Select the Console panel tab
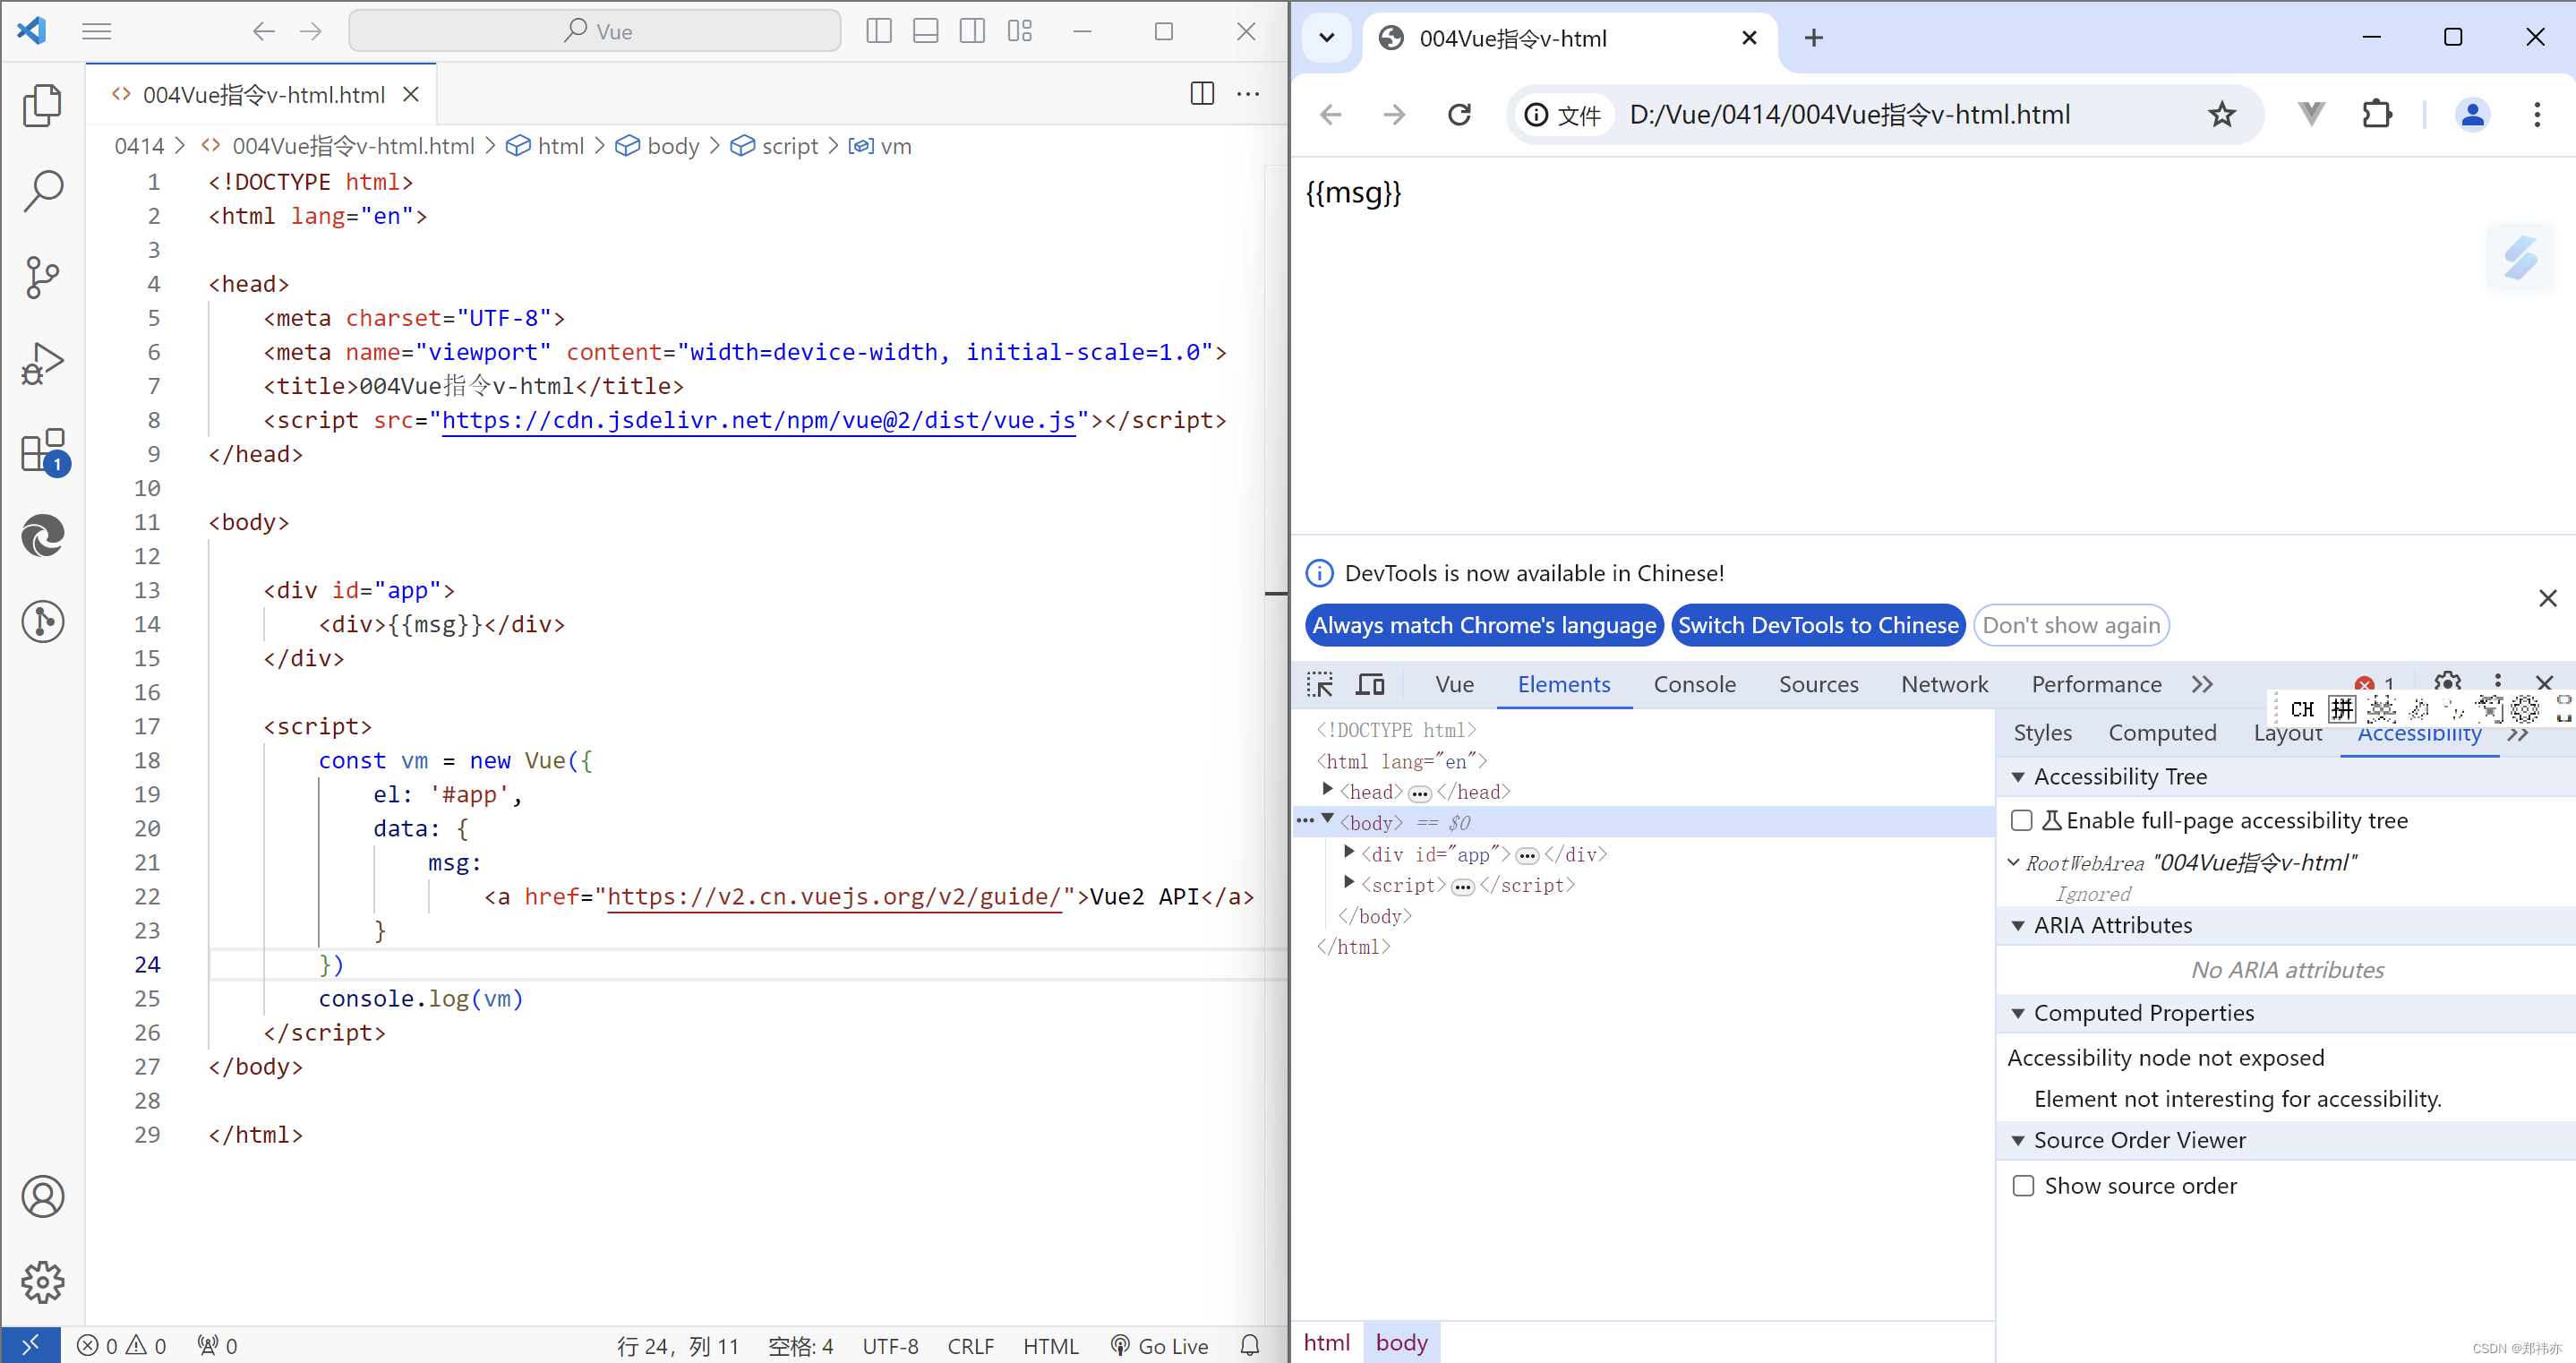Image resolution: width=2576 pixels, height=1363 pixels. tap(1693, 683)
